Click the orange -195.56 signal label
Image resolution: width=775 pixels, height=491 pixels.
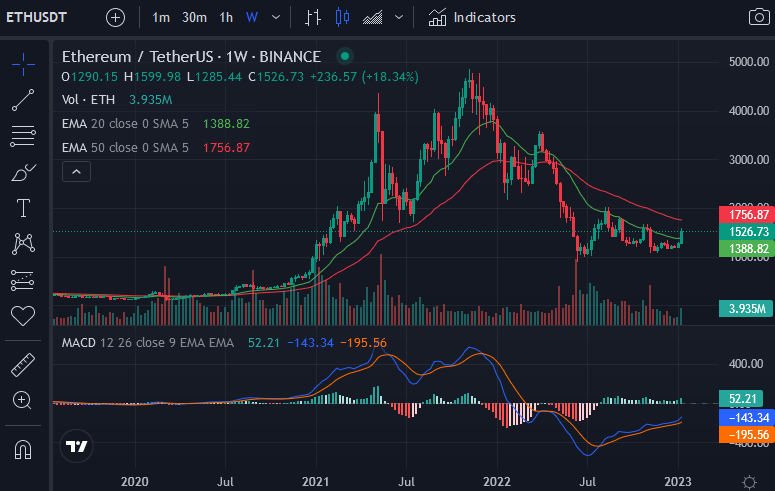(747, 435)
